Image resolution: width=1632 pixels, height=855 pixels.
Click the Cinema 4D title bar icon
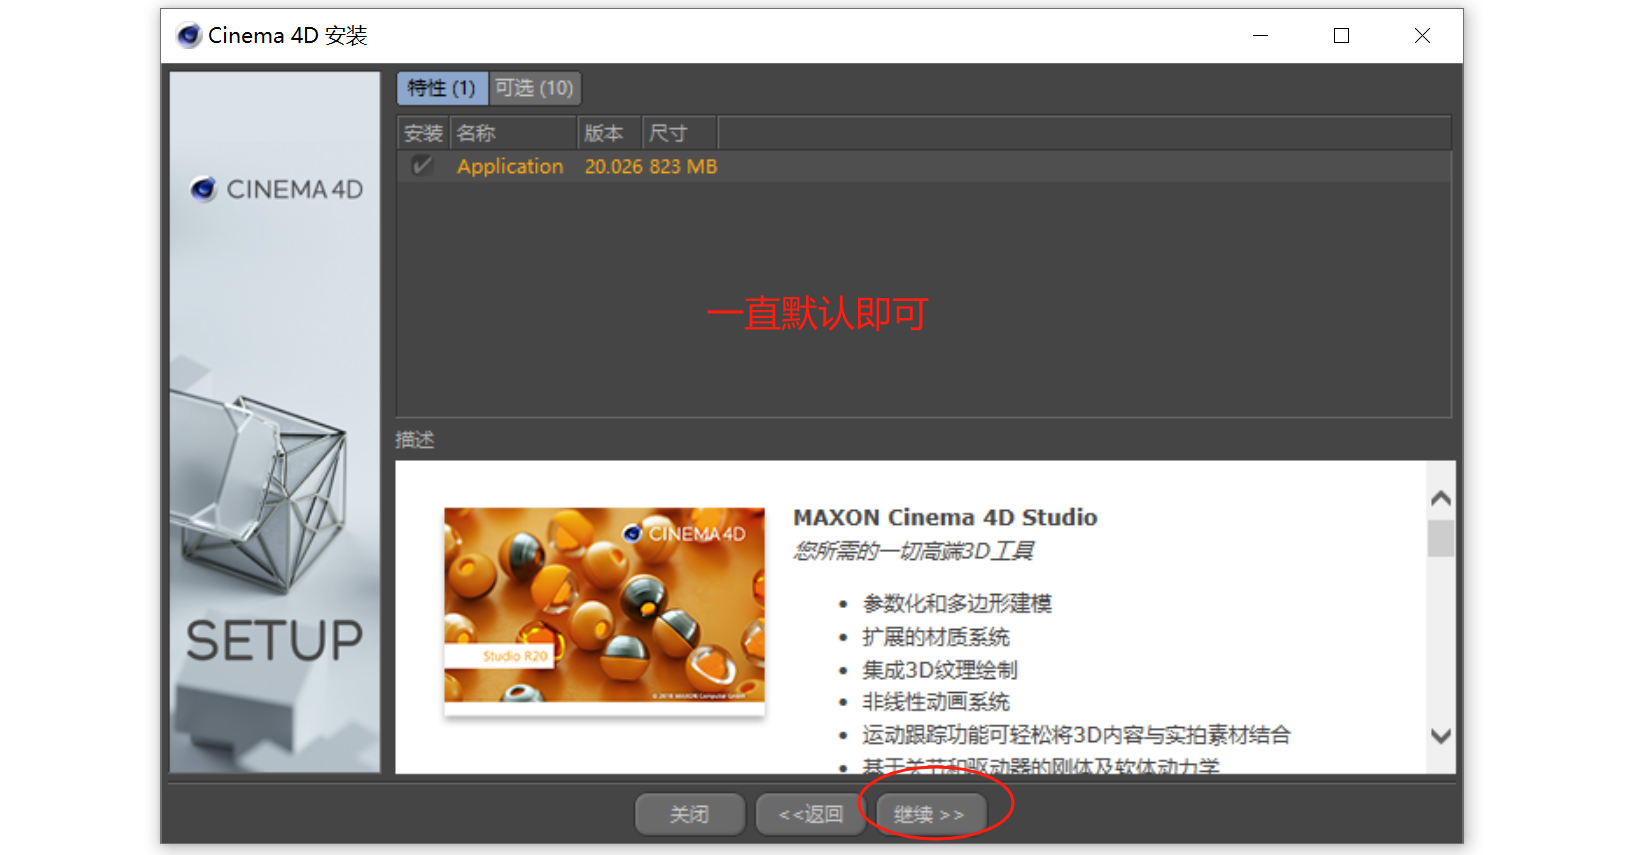point(188,36)
